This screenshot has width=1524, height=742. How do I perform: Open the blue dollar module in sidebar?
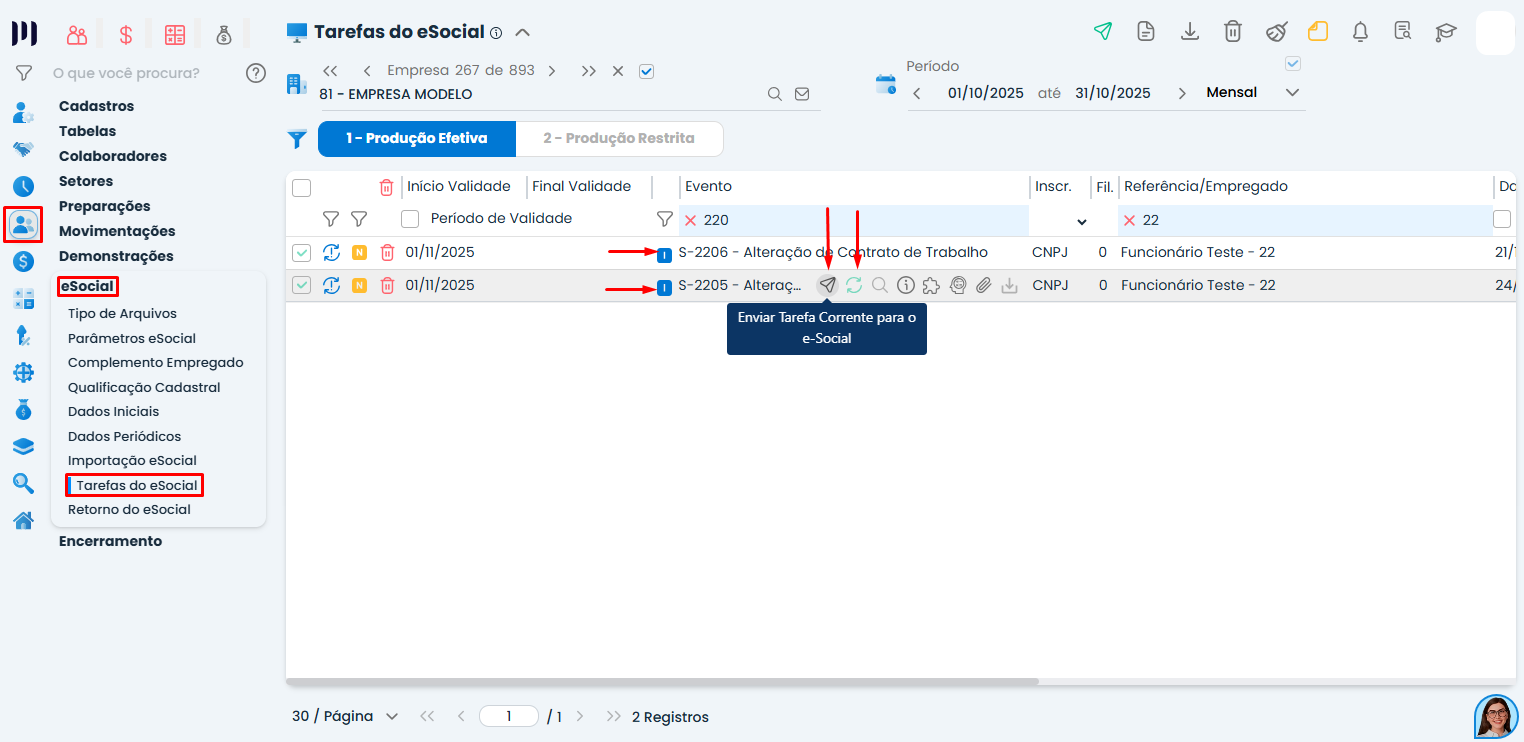pyautogui.click(x=23, y=262)
